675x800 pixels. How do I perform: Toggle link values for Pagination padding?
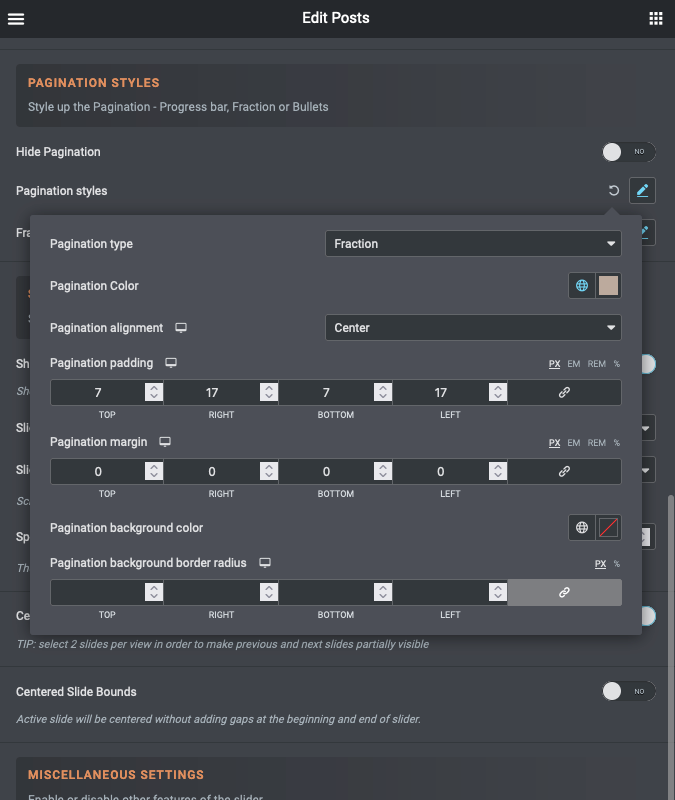pyautogui.click(x=564, y=393)
